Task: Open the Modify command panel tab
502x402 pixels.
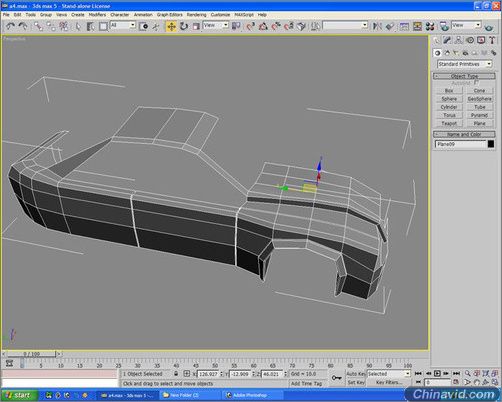Action: [447, 40]
